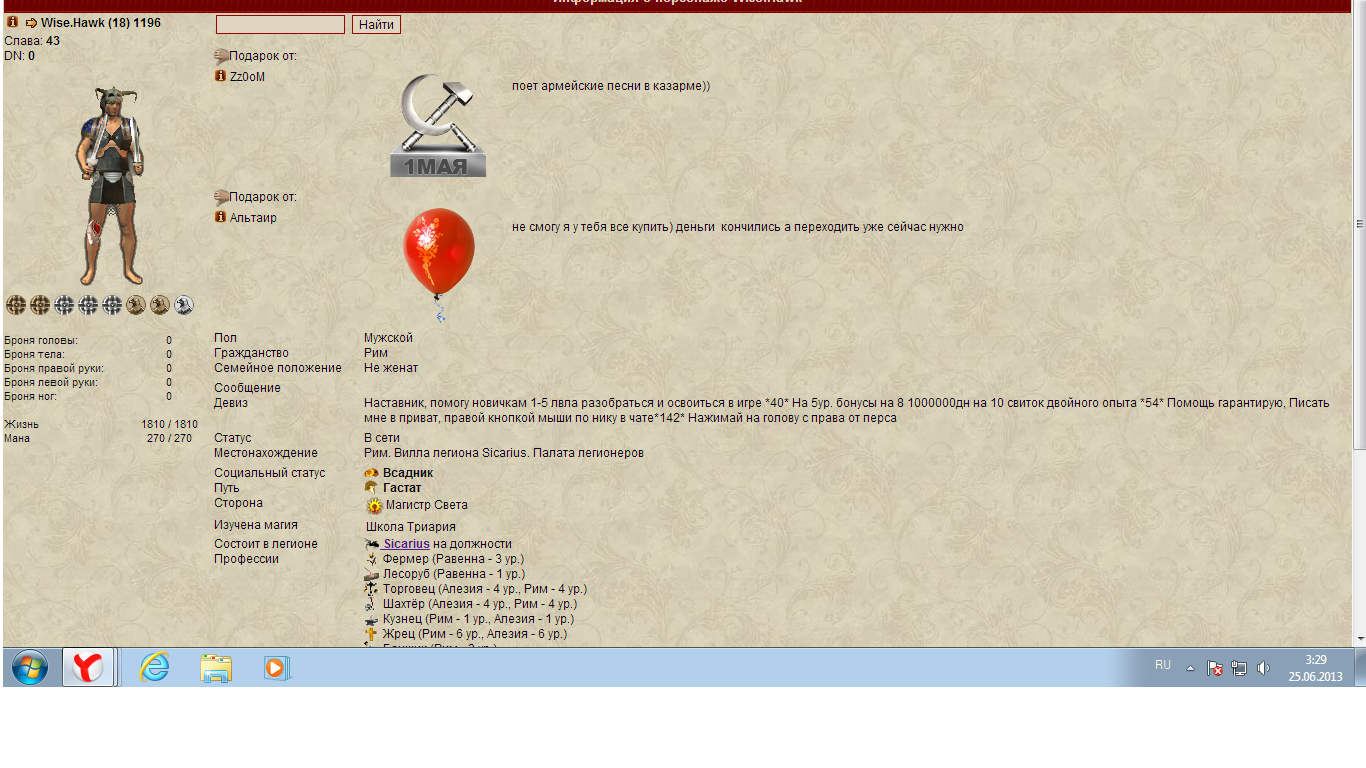This screenshot has width=1366, height=768.
Task: Click the vertical page scrollbar thumb
Action: [1359, 224]
